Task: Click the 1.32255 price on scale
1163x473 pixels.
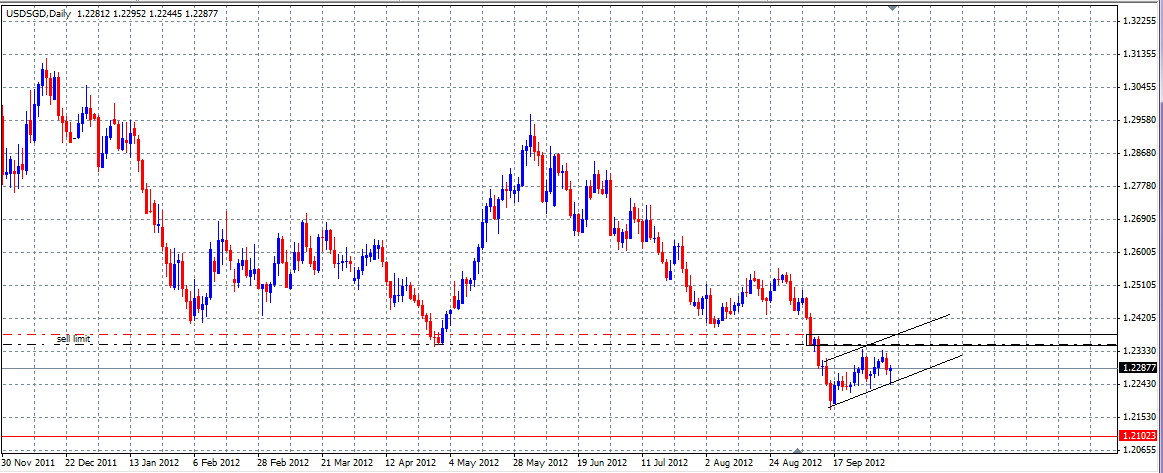Action: 1139,21
